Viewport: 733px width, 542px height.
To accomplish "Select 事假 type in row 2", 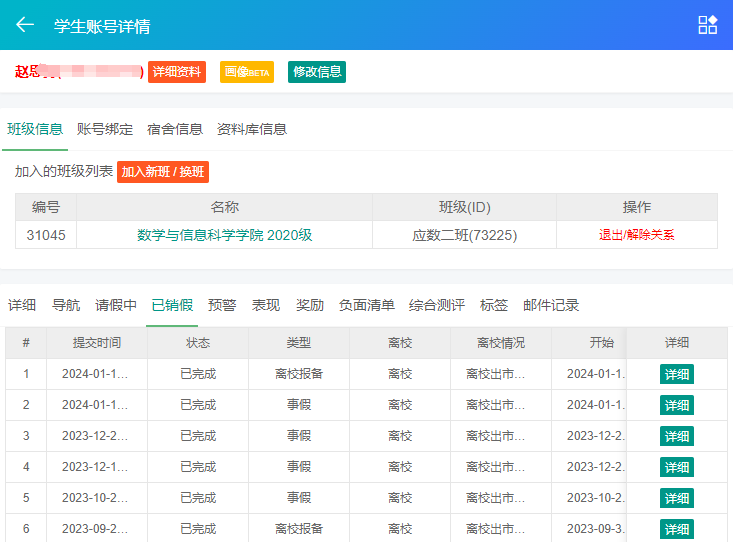I will tap(299, 405).
